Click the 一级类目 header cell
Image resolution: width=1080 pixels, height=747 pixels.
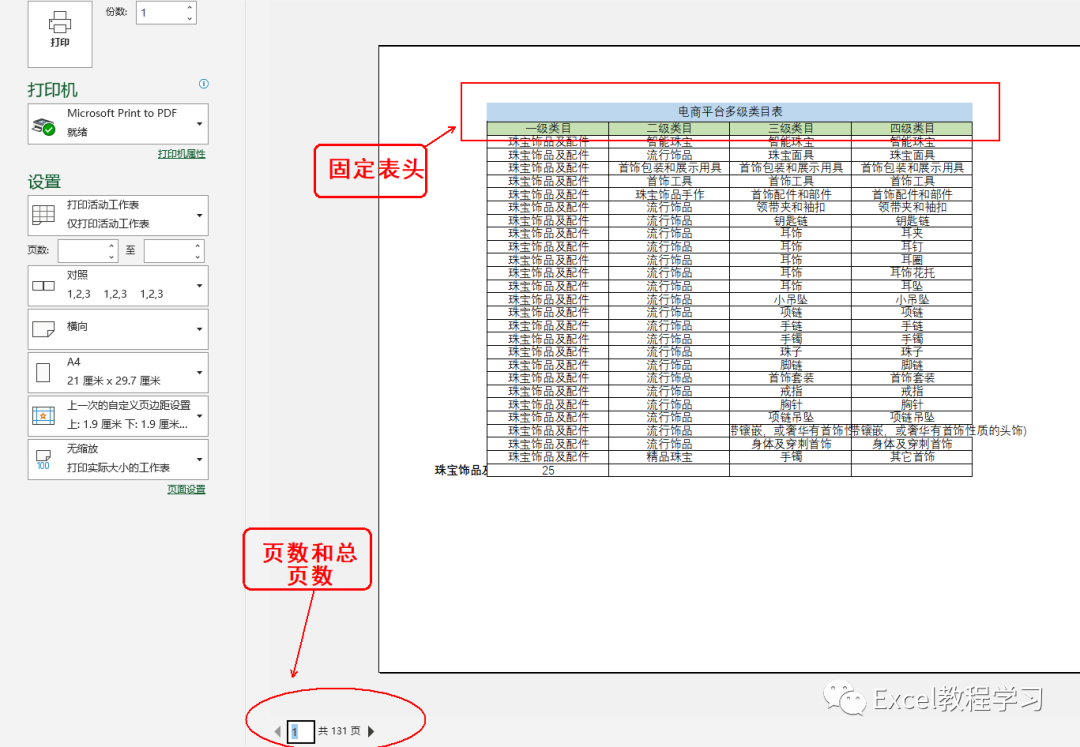point(548,129)
